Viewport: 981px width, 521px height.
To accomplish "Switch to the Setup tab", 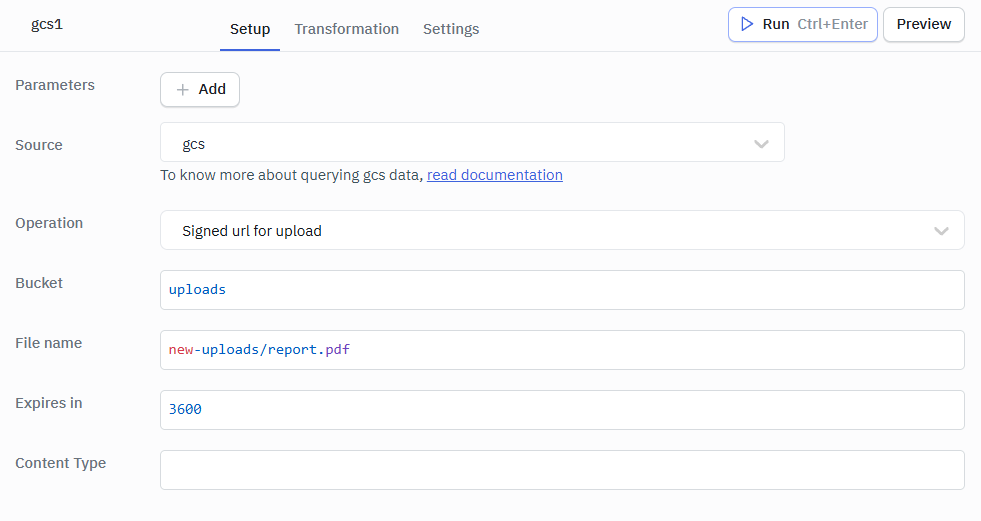I will click(x=250, y=29).
